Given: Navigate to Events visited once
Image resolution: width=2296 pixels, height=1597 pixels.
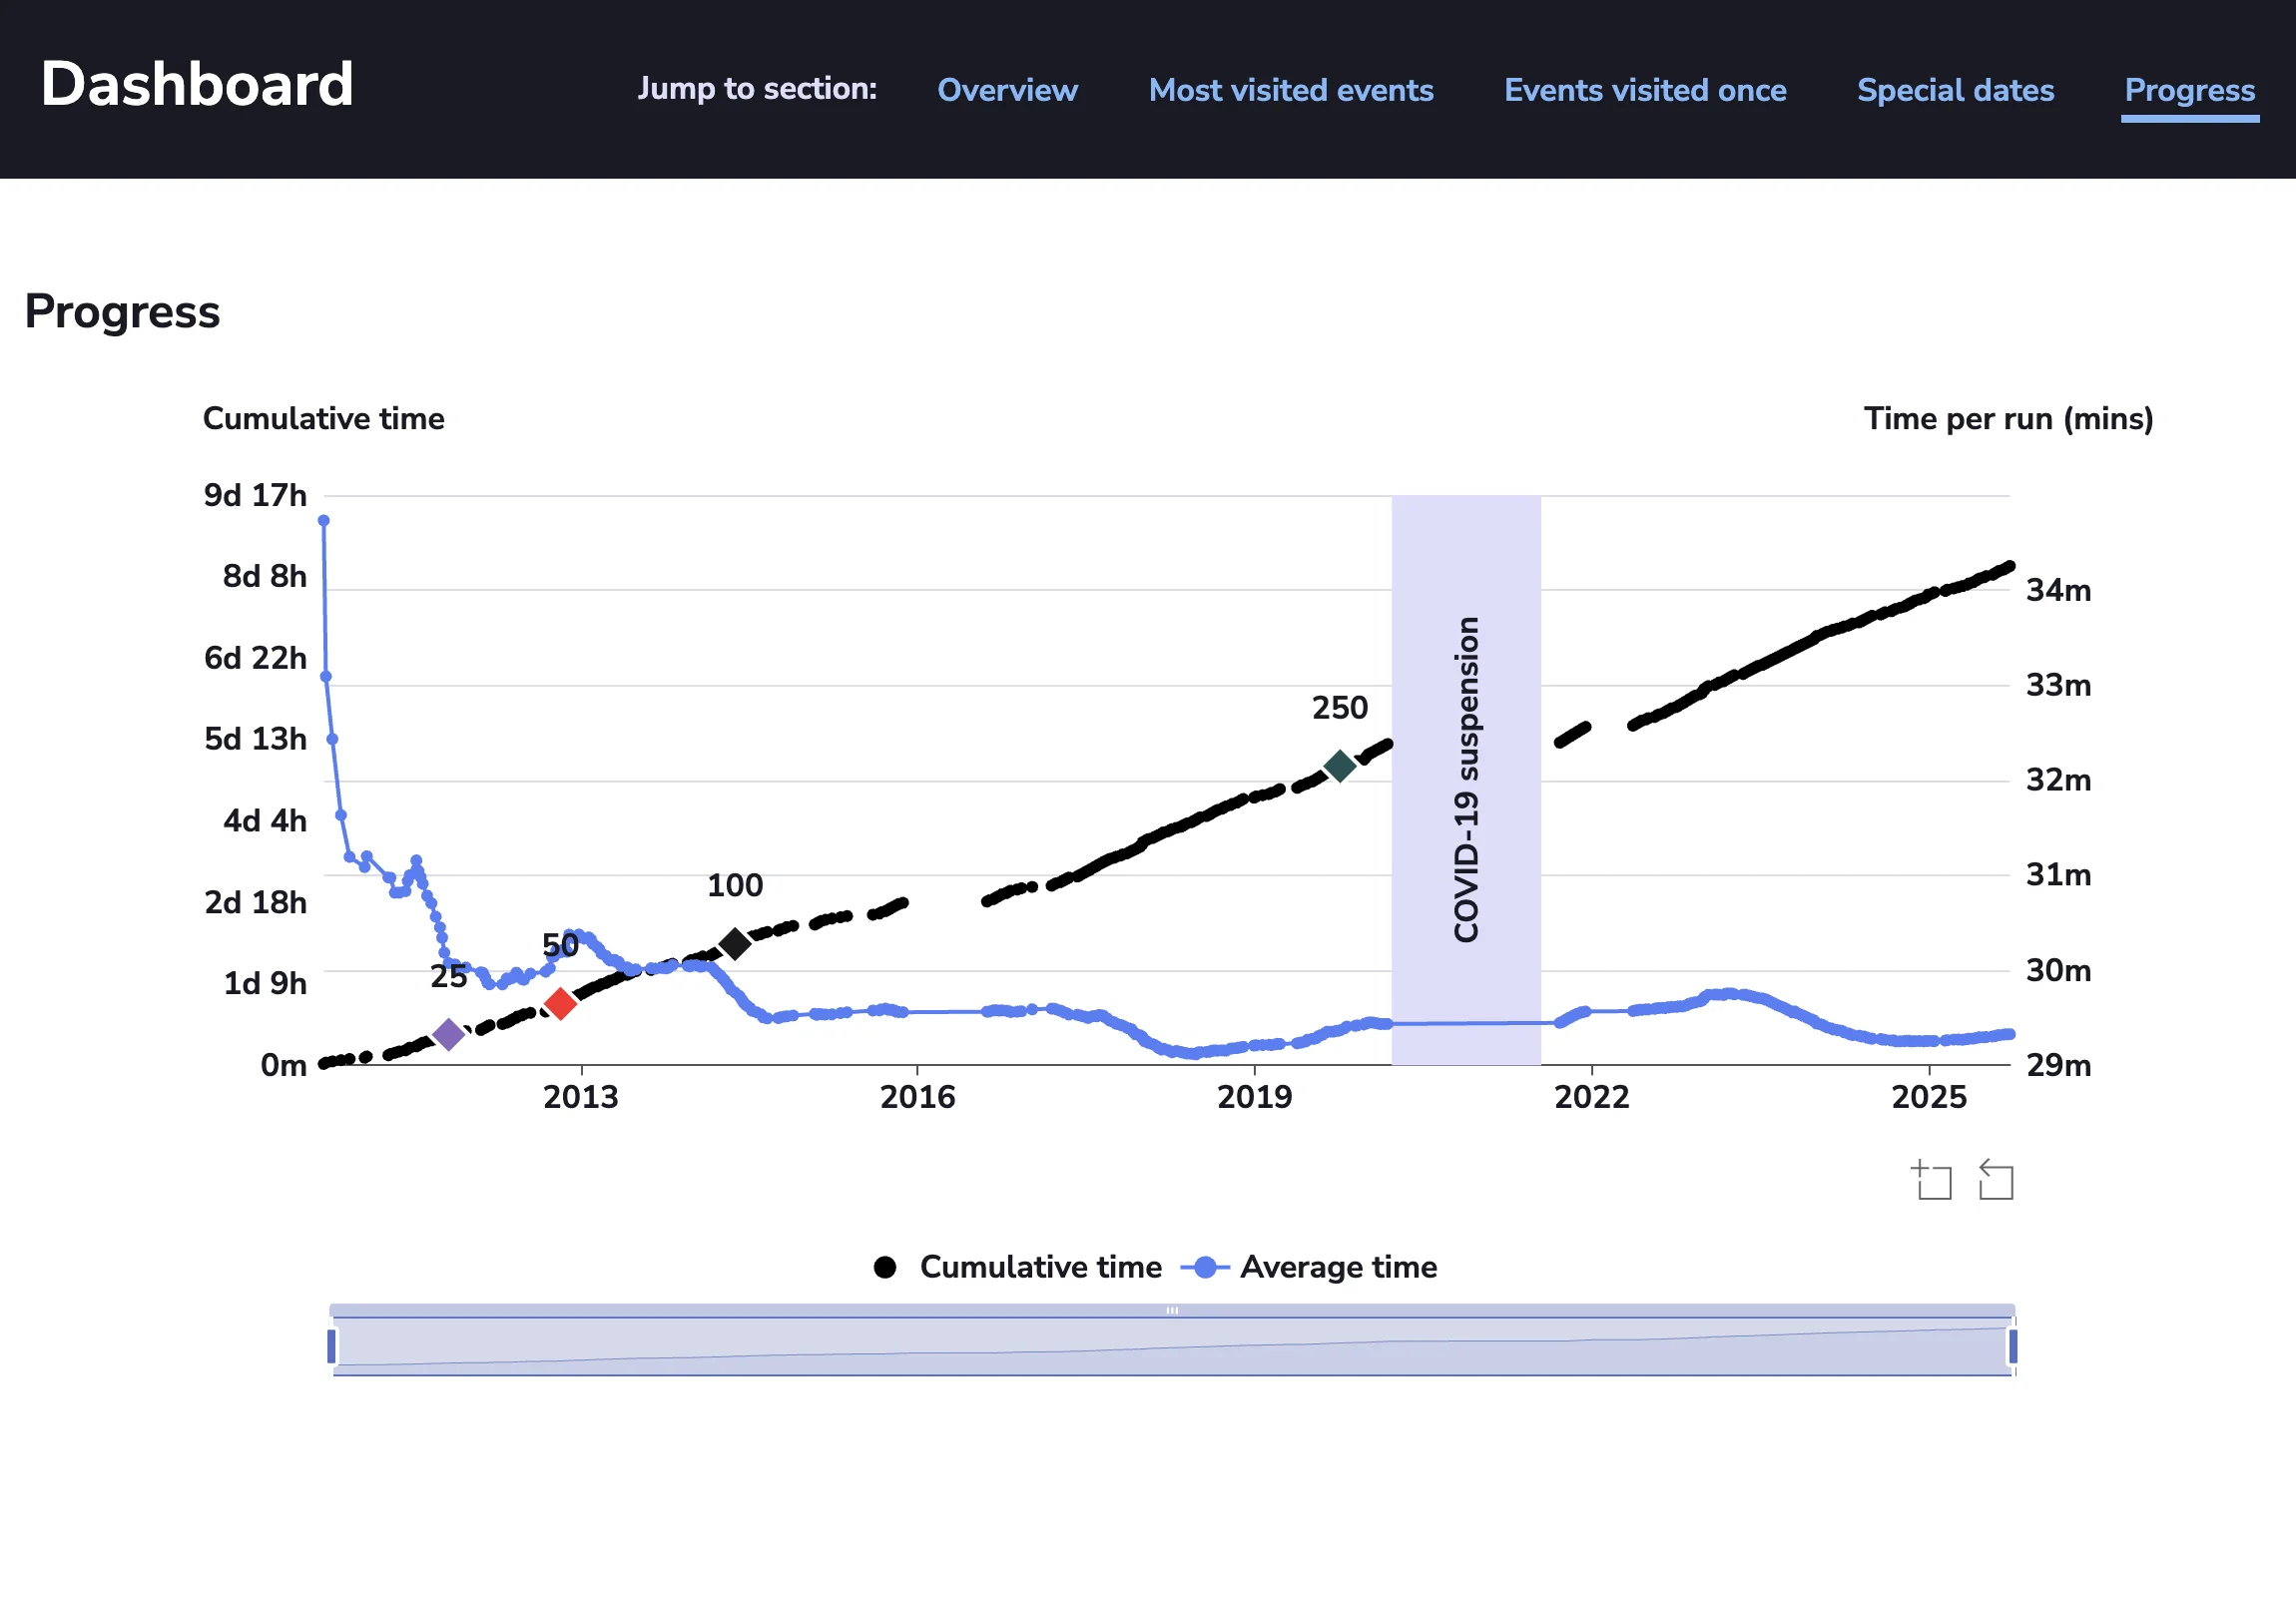Looking at the screenshot, I should [x=1644, y=90].
